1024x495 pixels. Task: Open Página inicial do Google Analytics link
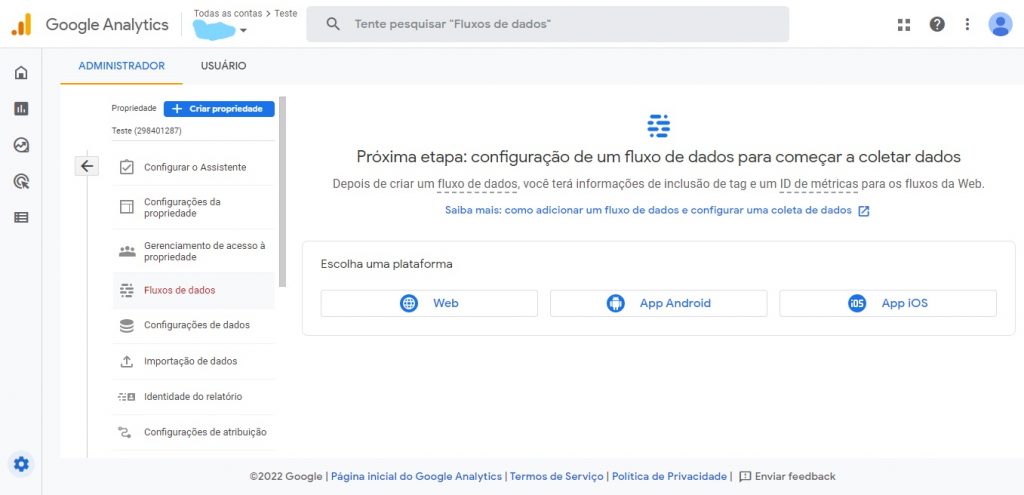pyautogui.click(x=417, y=477)
